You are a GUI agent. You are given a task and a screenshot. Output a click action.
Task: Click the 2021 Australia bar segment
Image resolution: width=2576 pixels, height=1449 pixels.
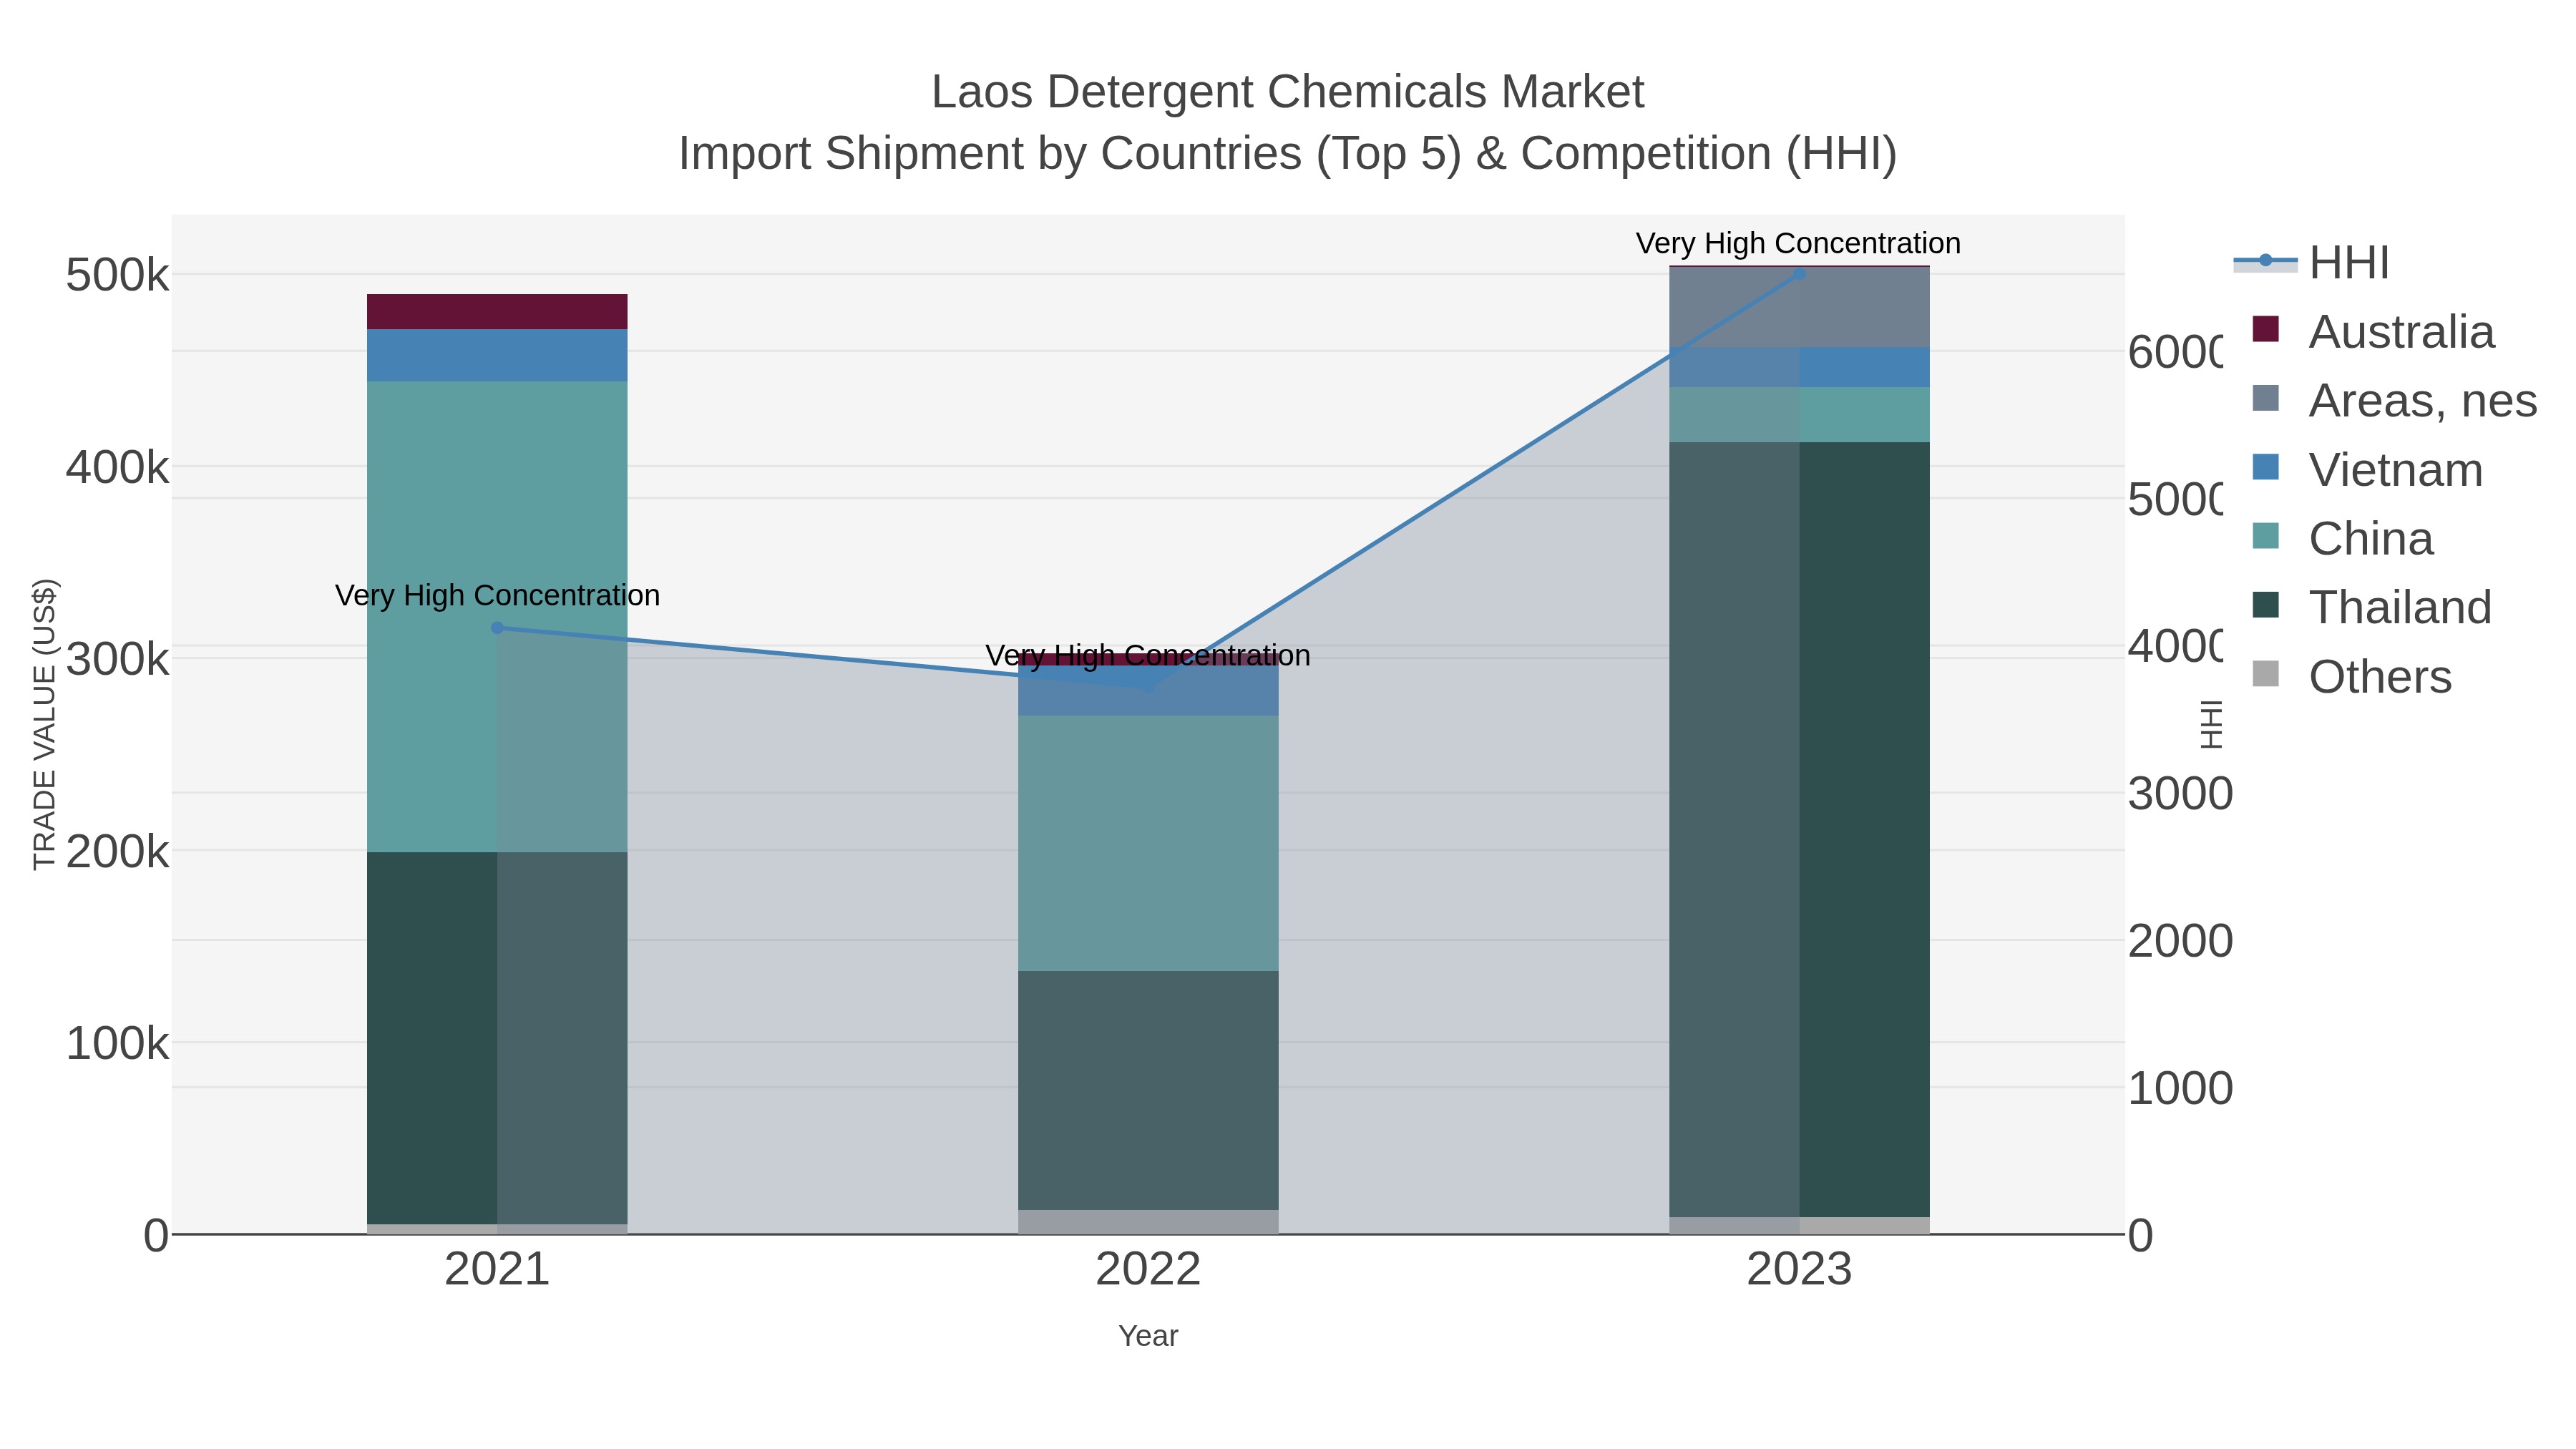pyautogui.click(x=497, y=312)
